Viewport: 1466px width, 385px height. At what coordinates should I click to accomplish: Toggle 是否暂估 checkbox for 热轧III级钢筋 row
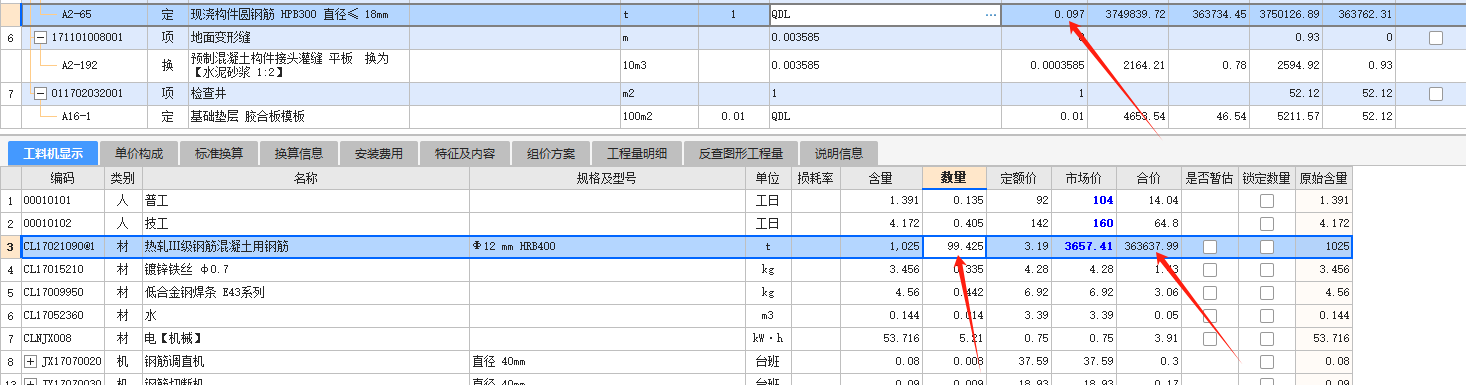point(1210,246)
